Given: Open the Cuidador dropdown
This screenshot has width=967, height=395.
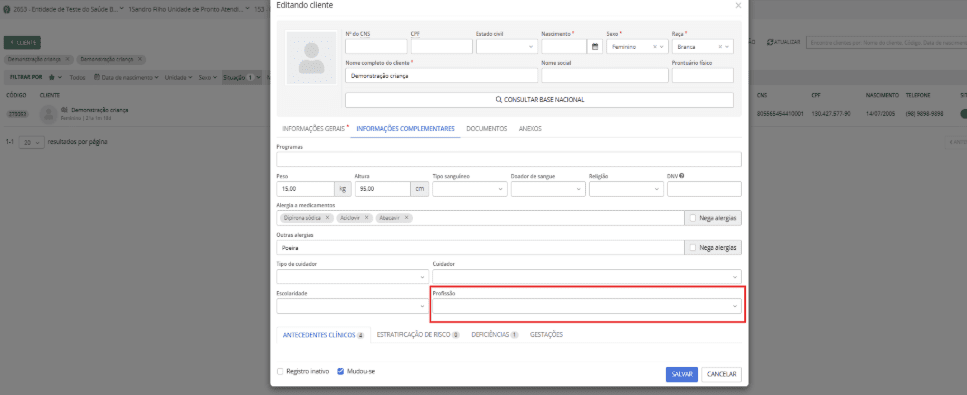Looking at the screenshot, I should pyautogui.click(x=587, y=276).
